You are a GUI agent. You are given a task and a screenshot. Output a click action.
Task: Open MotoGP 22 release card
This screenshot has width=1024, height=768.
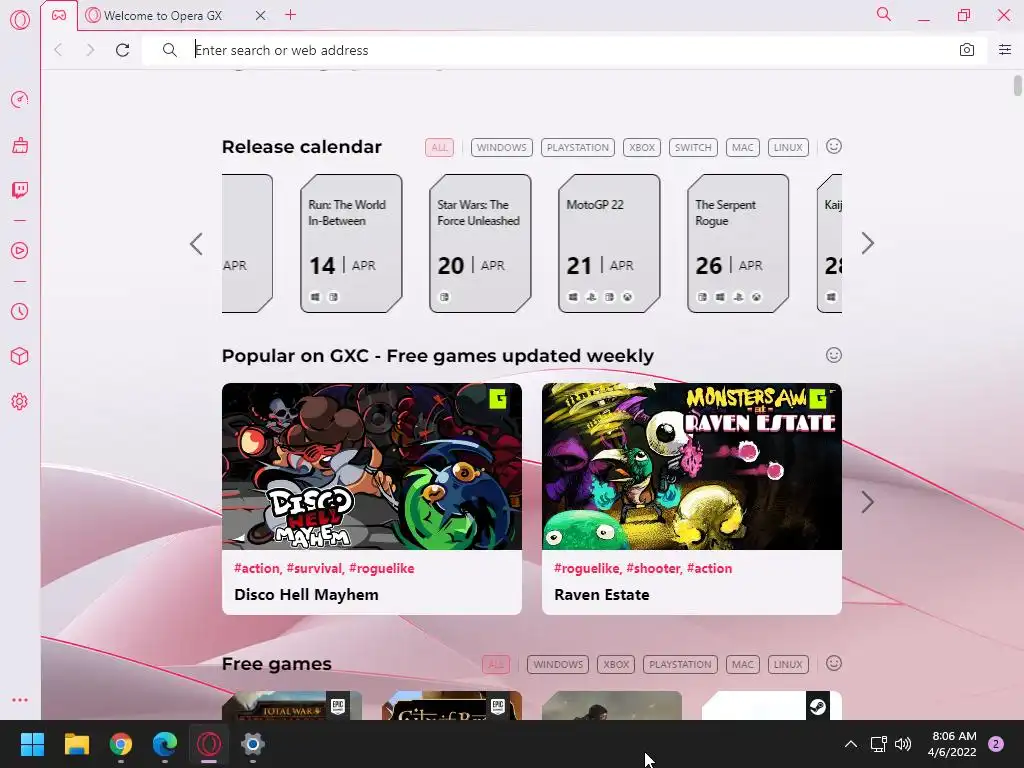609,244
